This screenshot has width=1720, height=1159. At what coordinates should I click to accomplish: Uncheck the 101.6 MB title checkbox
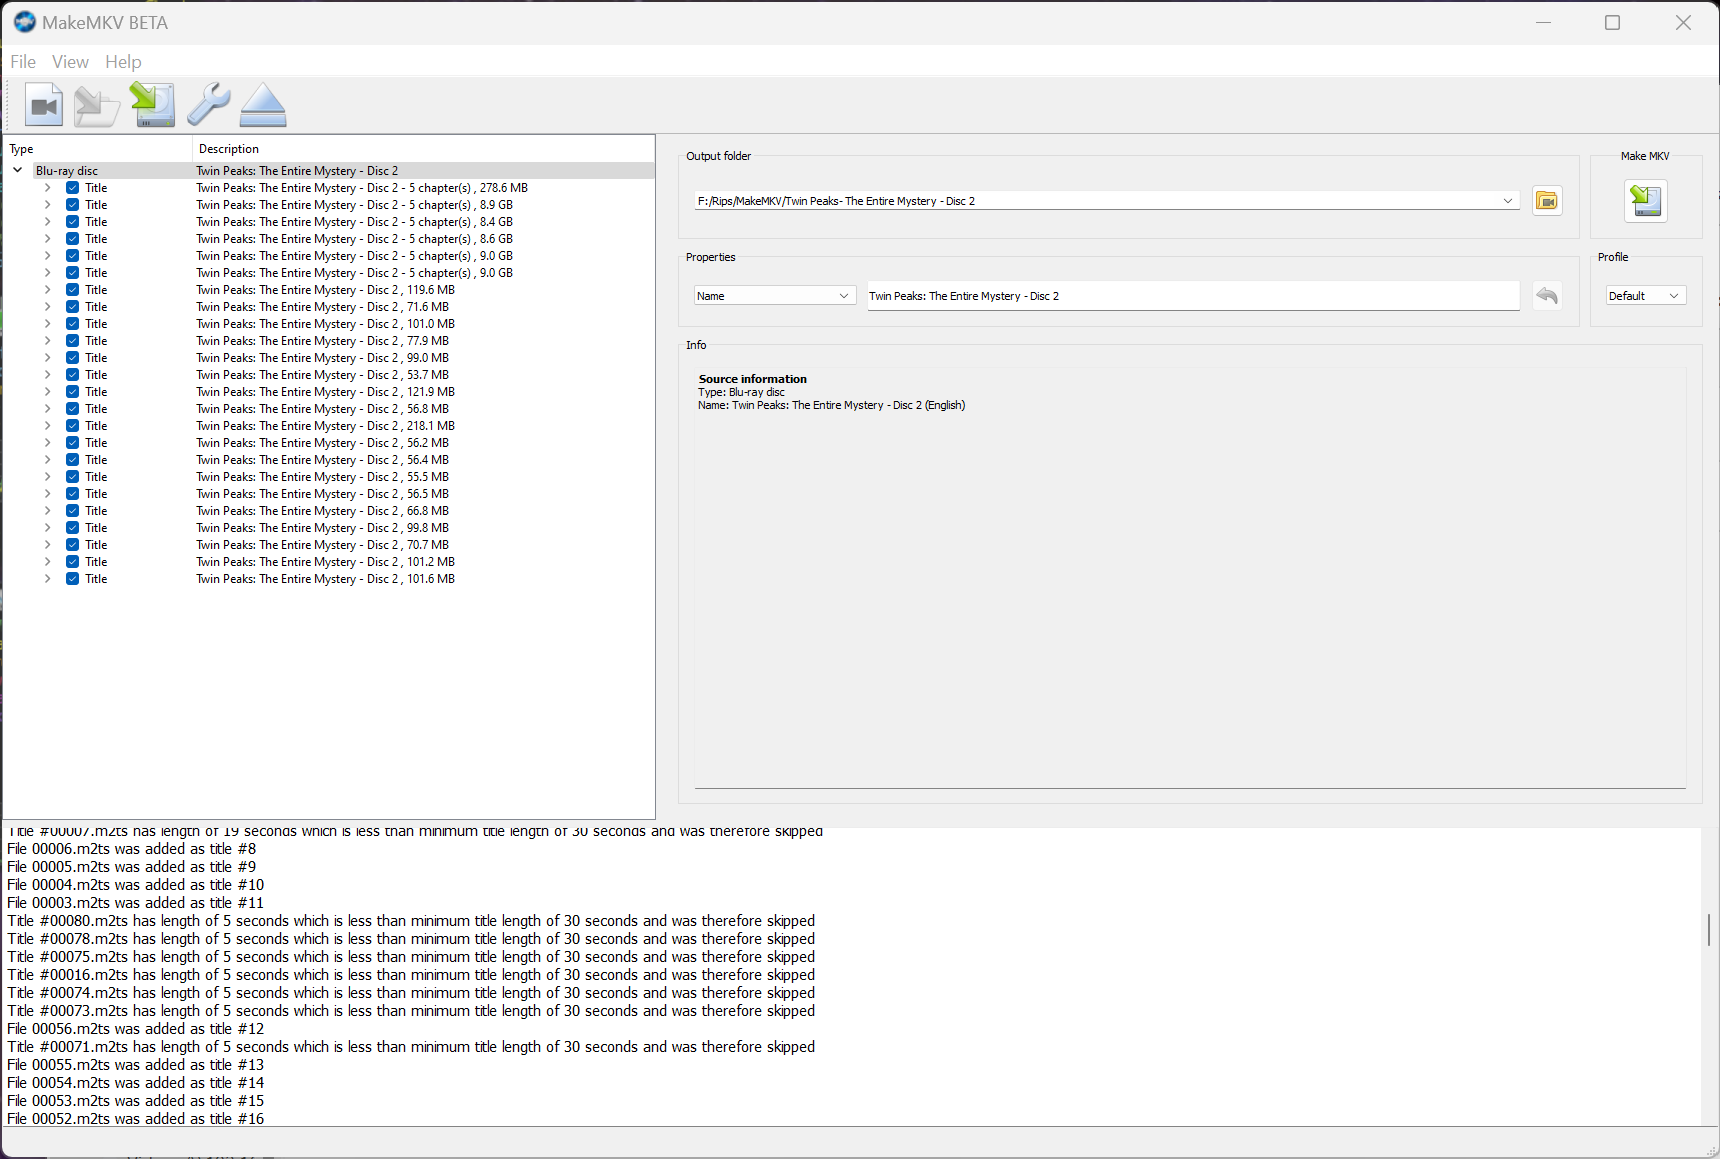[73, 579]
